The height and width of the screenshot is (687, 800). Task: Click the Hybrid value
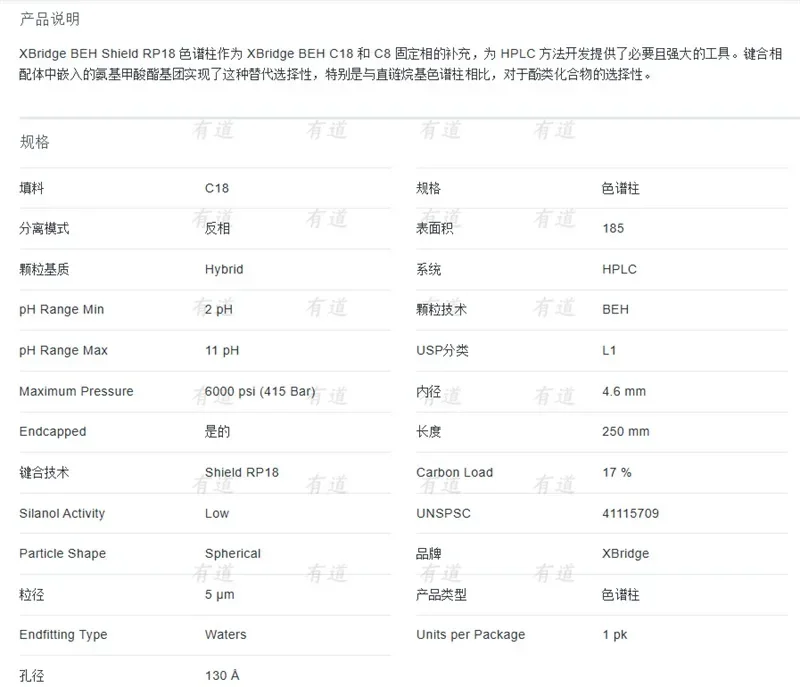224,269
